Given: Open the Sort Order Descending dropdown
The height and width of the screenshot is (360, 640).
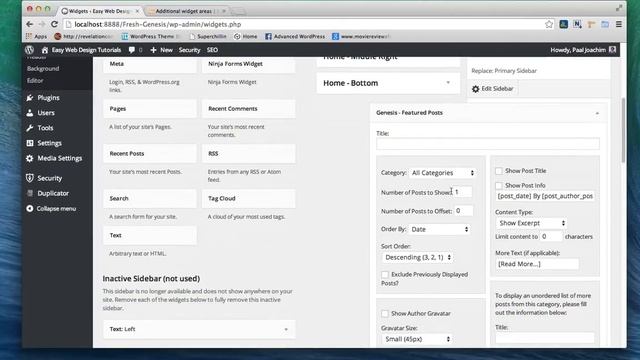Looking at the screenshot, I should tap(418, 258).
